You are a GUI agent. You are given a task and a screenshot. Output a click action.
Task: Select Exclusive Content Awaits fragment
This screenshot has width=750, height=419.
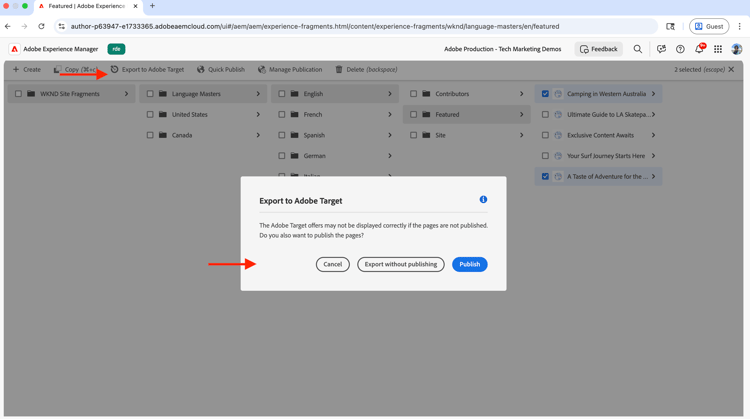click(598, 135)
